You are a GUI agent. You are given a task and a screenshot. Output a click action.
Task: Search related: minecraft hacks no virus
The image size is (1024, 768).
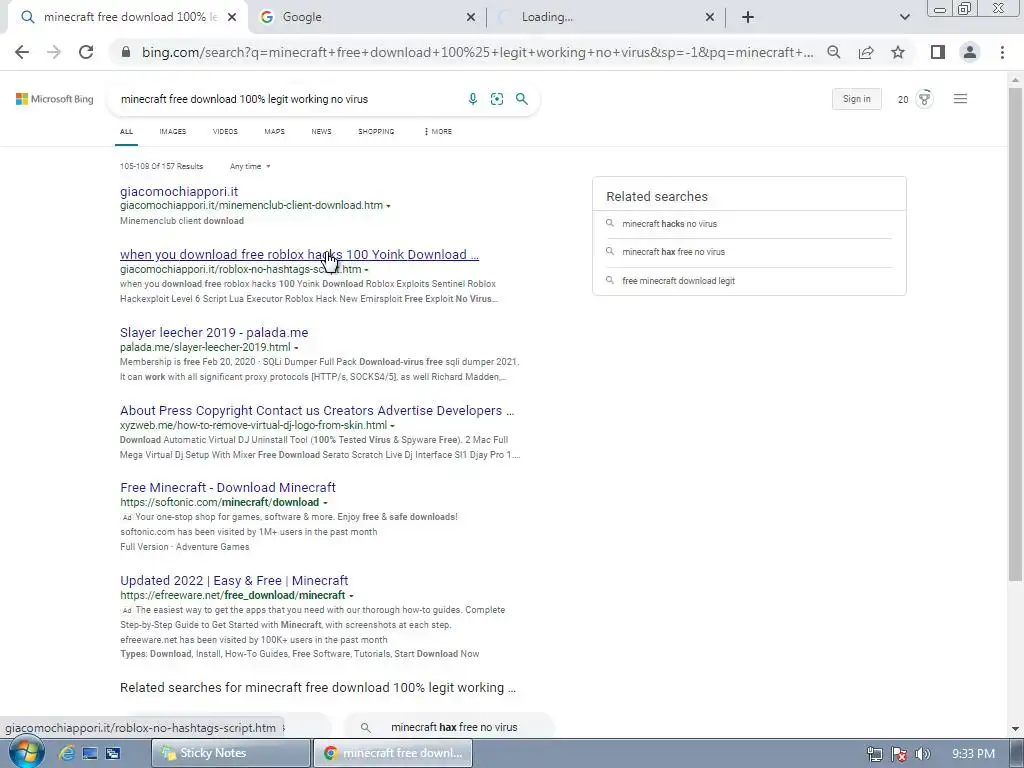[669, 224]
